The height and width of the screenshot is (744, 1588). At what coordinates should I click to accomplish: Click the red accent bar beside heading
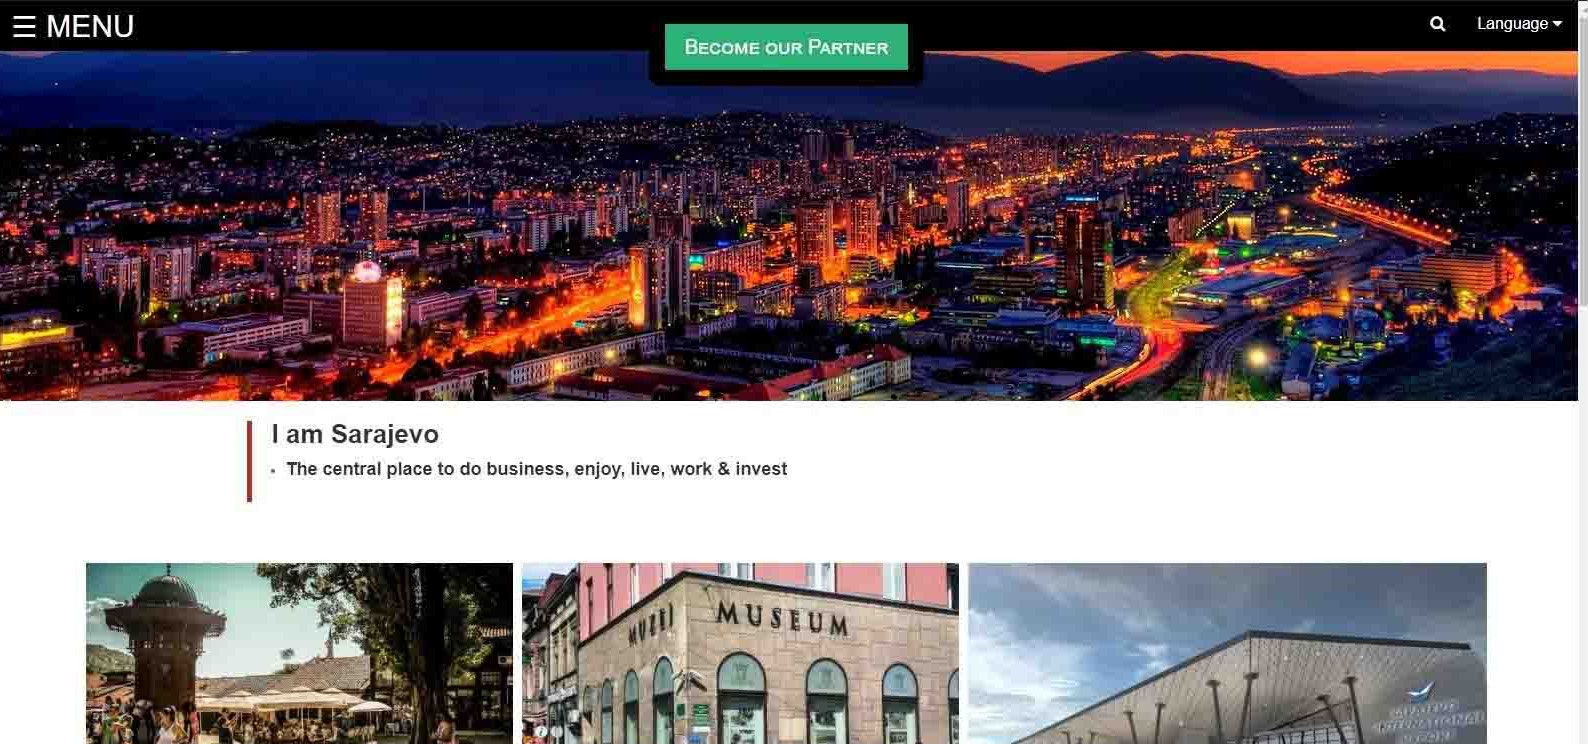(x=249, y=461)
